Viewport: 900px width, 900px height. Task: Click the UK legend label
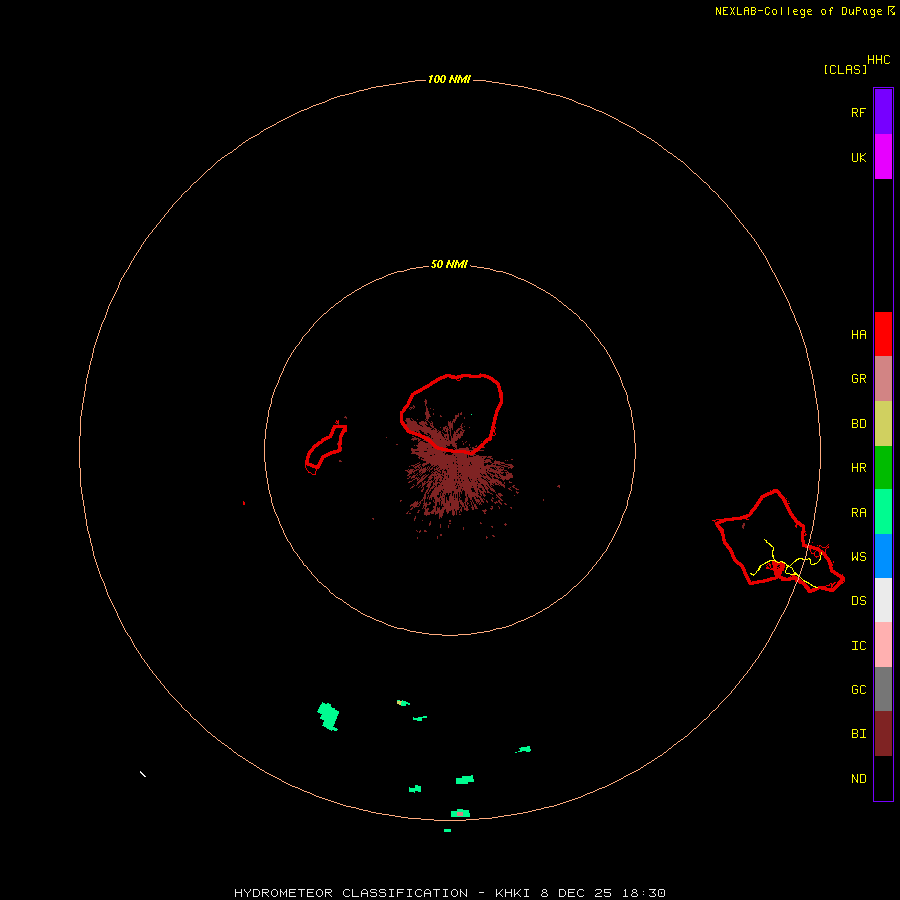(858, 158)
